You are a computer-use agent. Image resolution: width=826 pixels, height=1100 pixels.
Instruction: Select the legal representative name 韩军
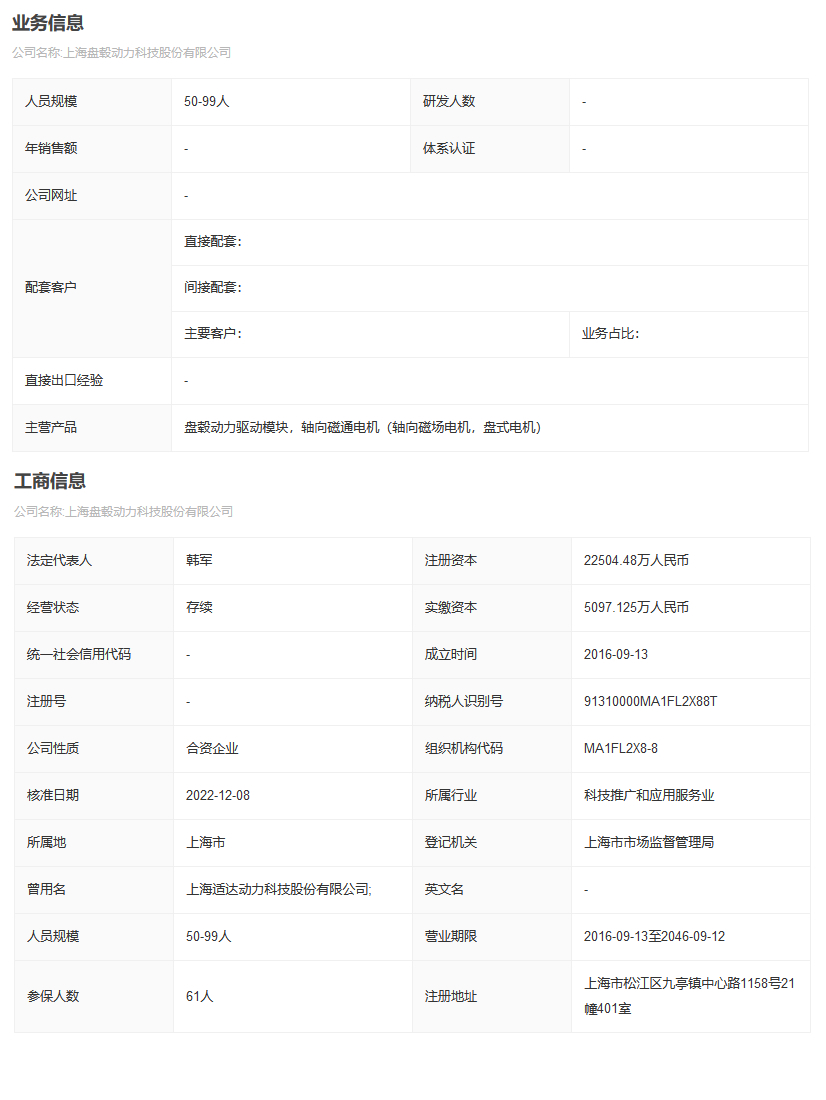[199, 561]
